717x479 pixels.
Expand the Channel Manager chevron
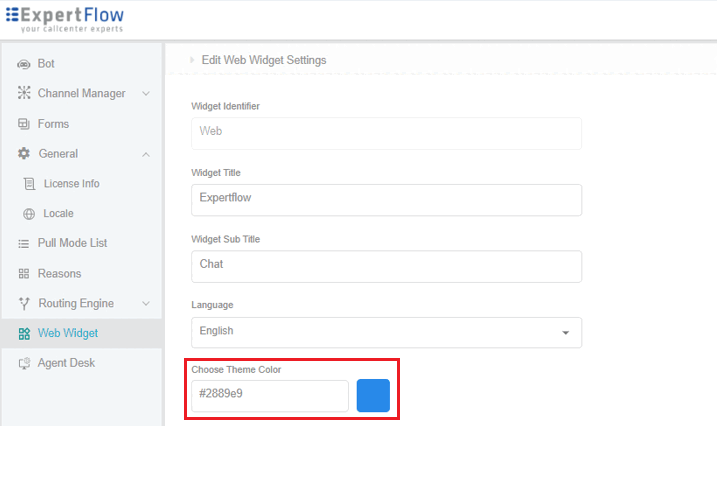pyautogui.click(x=146, y=94)
